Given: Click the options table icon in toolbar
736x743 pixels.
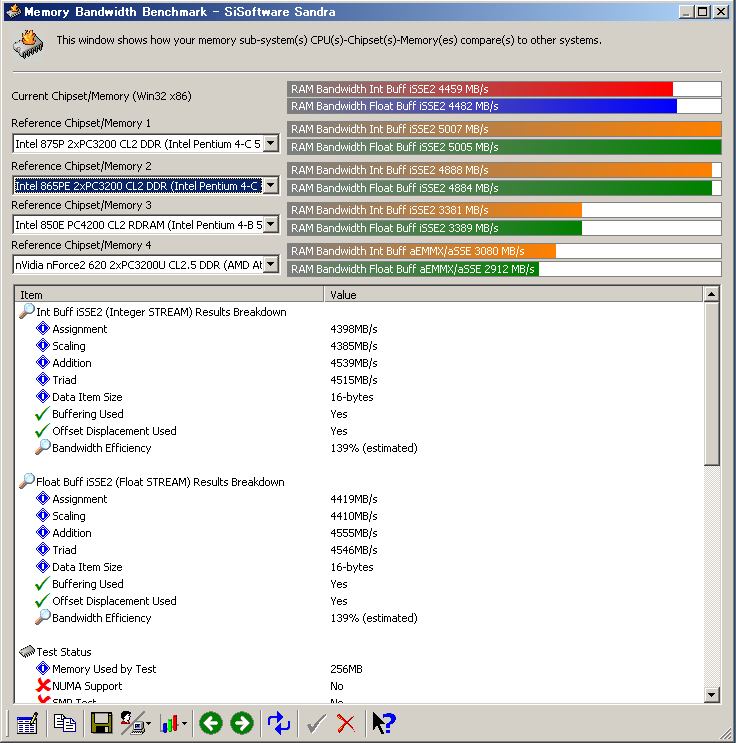Looking at the screenshot, I should click(x=26, y=723).
